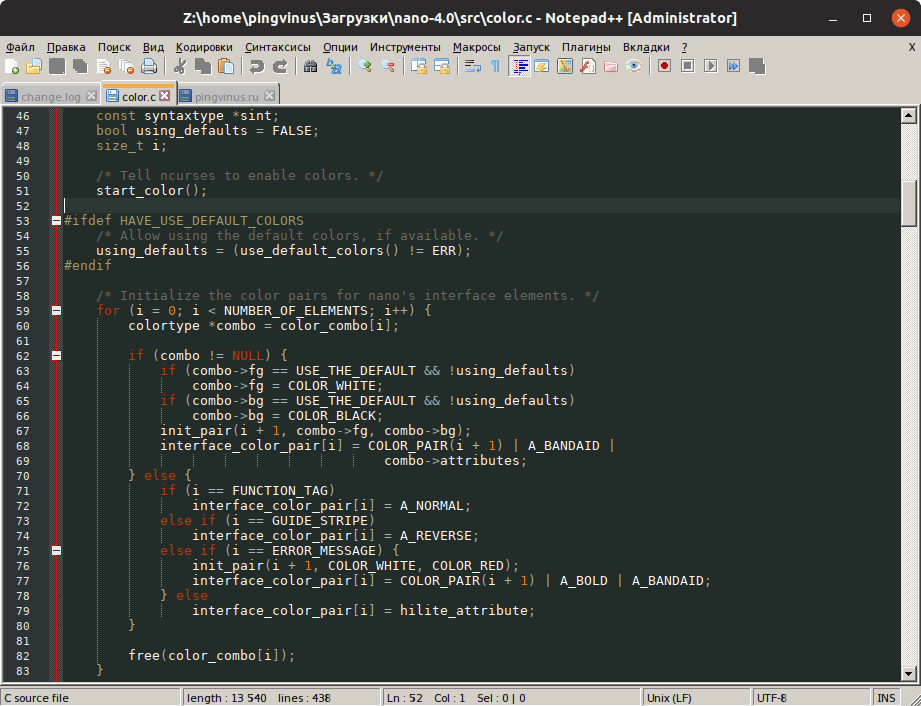The width and height of the screenshot is (921, 706).
Task: Close the pingvinus.ru tab
Action: pyautogui.click(x=269, y=96)
